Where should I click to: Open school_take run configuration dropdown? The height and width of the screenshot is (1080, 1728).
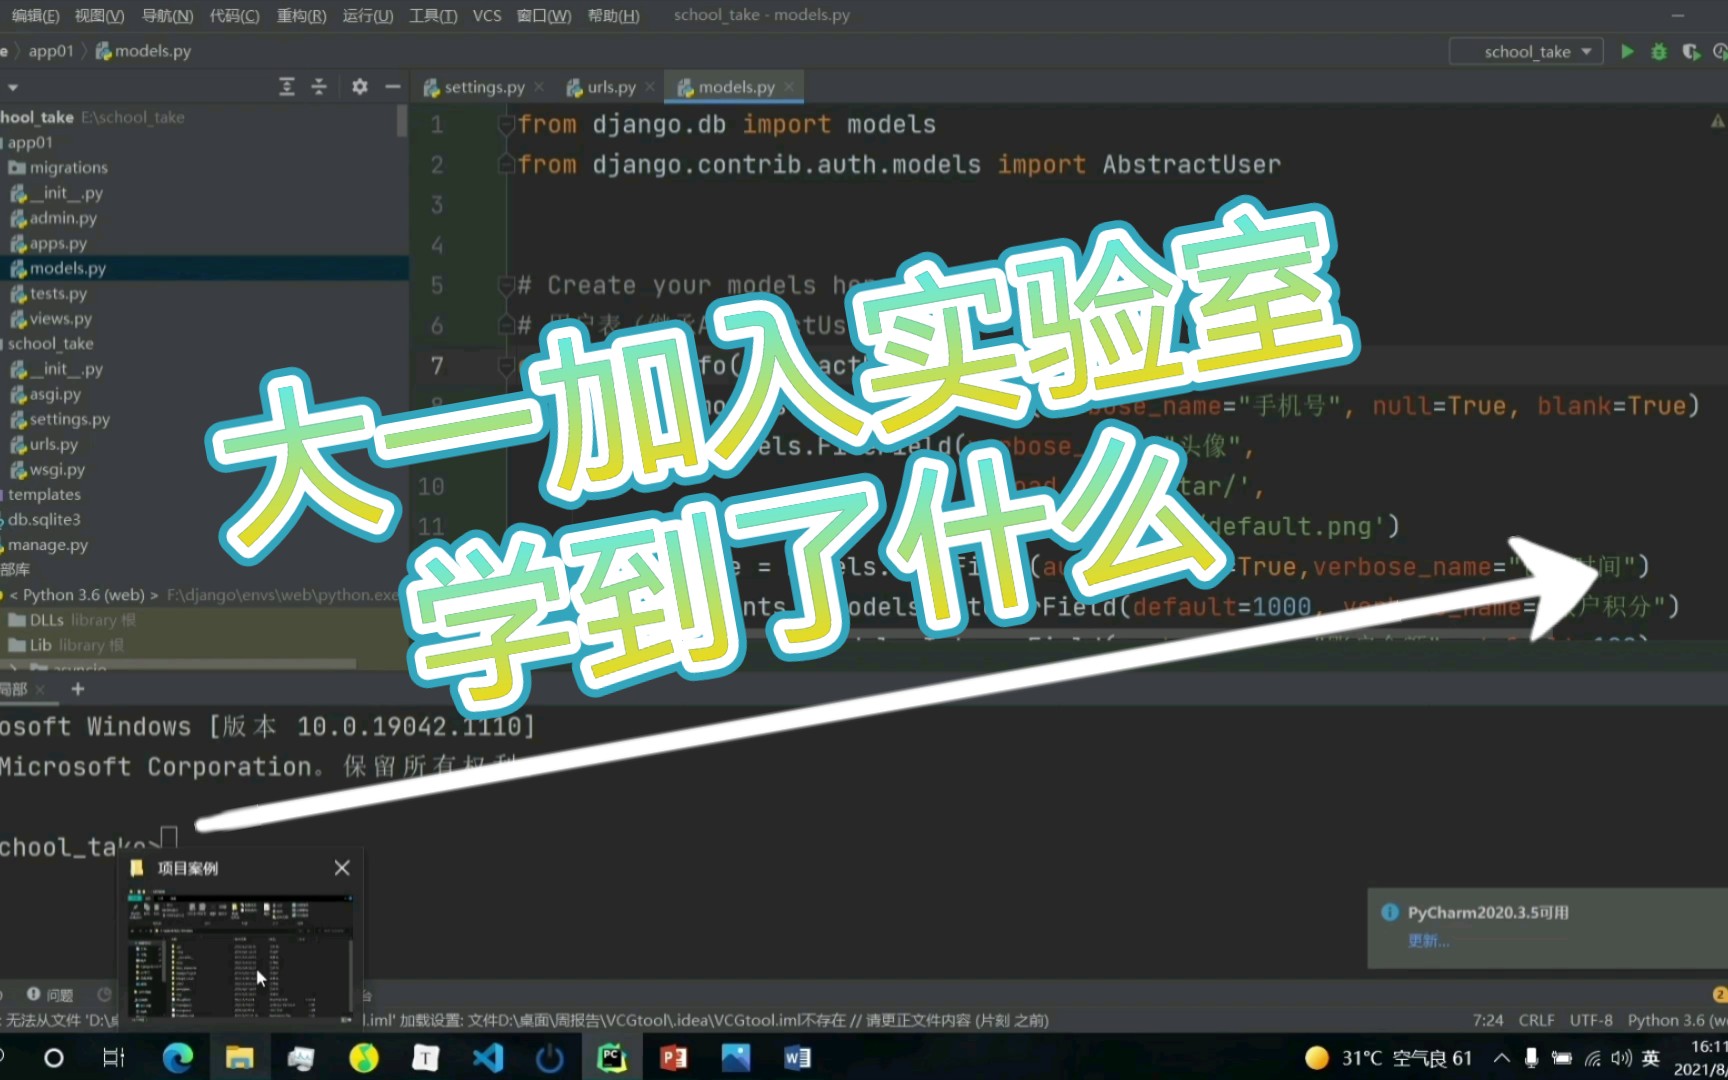[x=1525, y=51]
